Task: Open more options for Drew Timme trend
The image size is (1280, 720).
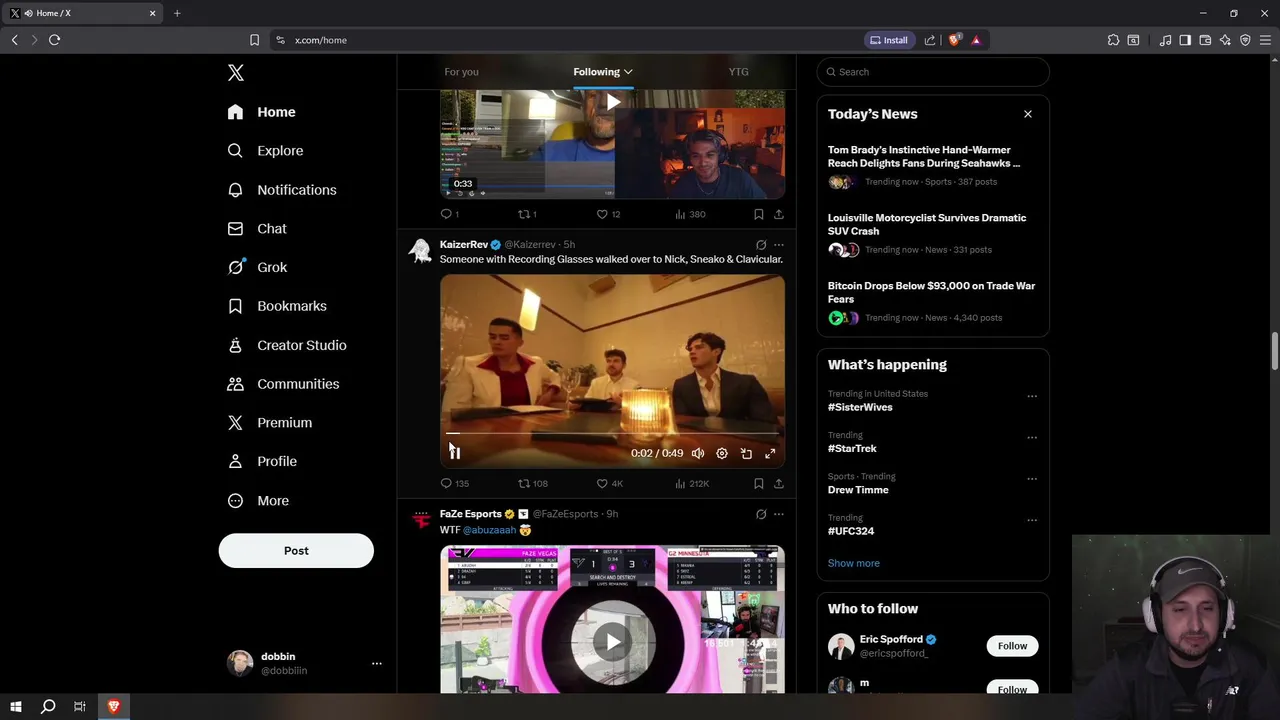Action: [x=1032, y=478]
